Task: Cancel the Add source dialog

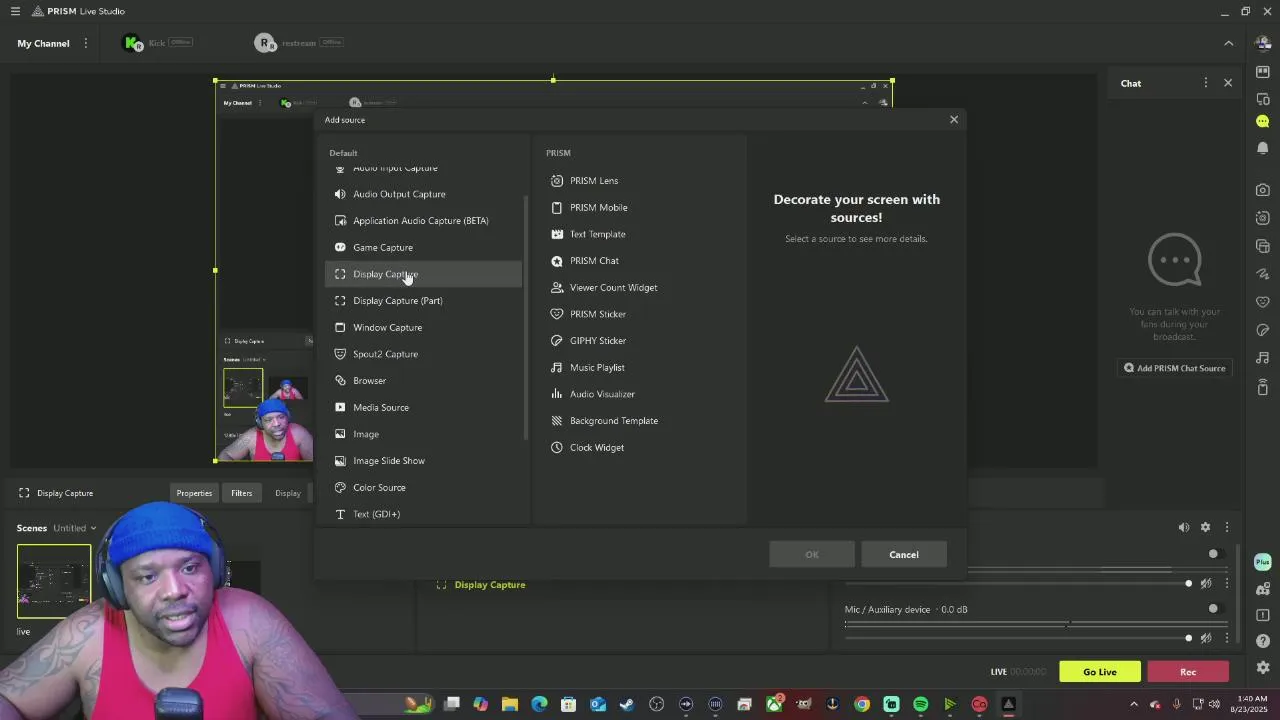Action: 904,555
